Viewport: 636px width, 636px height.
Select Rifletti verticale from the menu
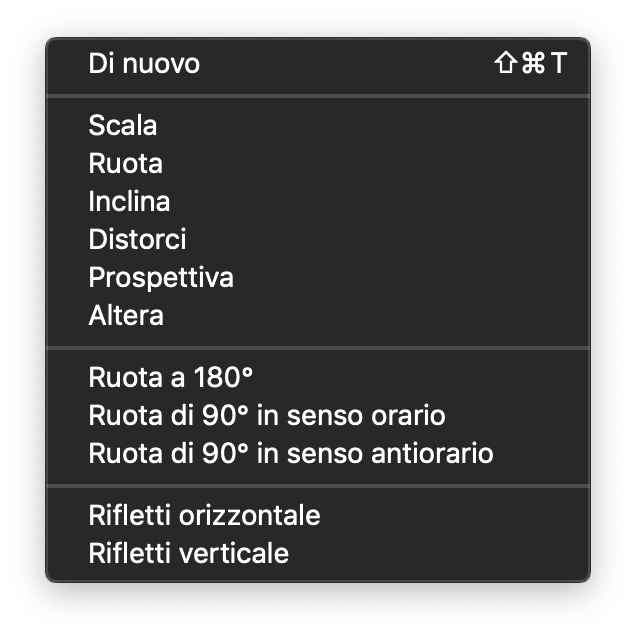[x=188, y=554]
